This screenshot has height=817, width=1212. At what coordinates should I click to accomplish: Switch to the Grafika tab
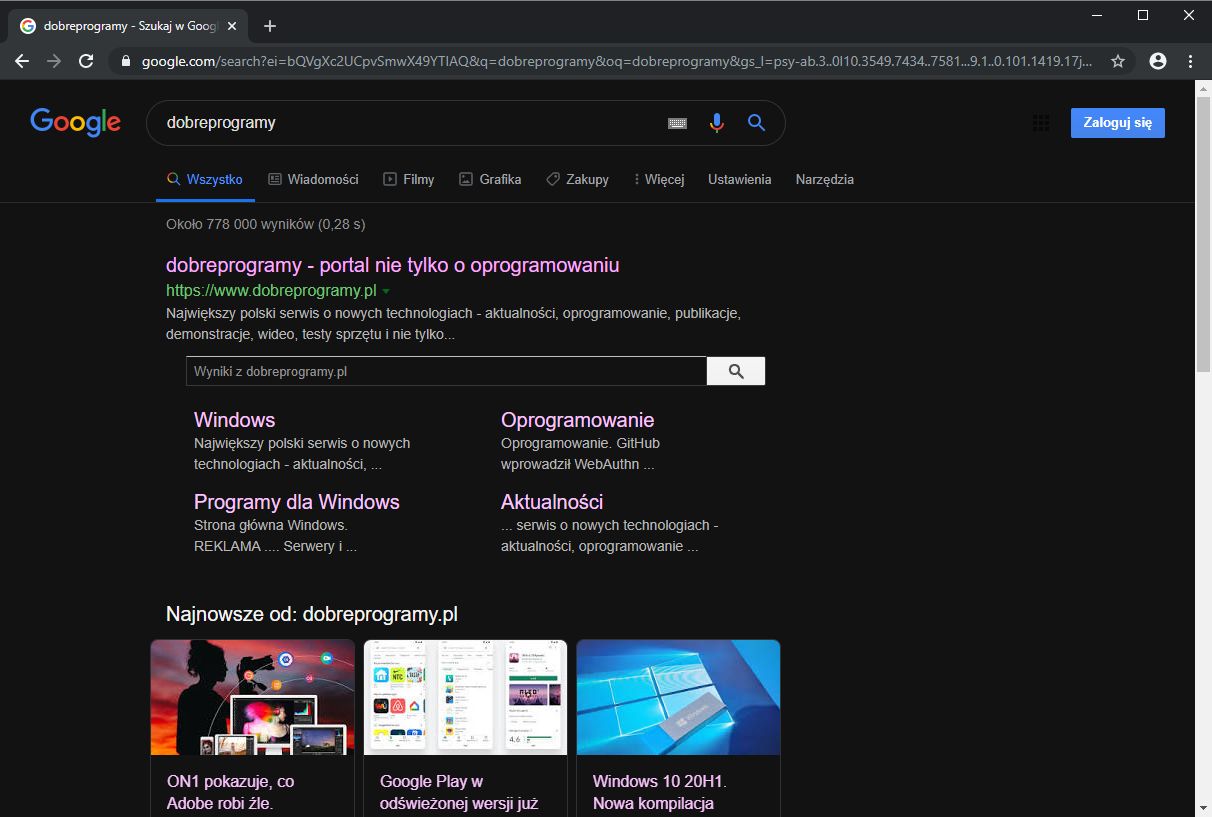point(490,179)
